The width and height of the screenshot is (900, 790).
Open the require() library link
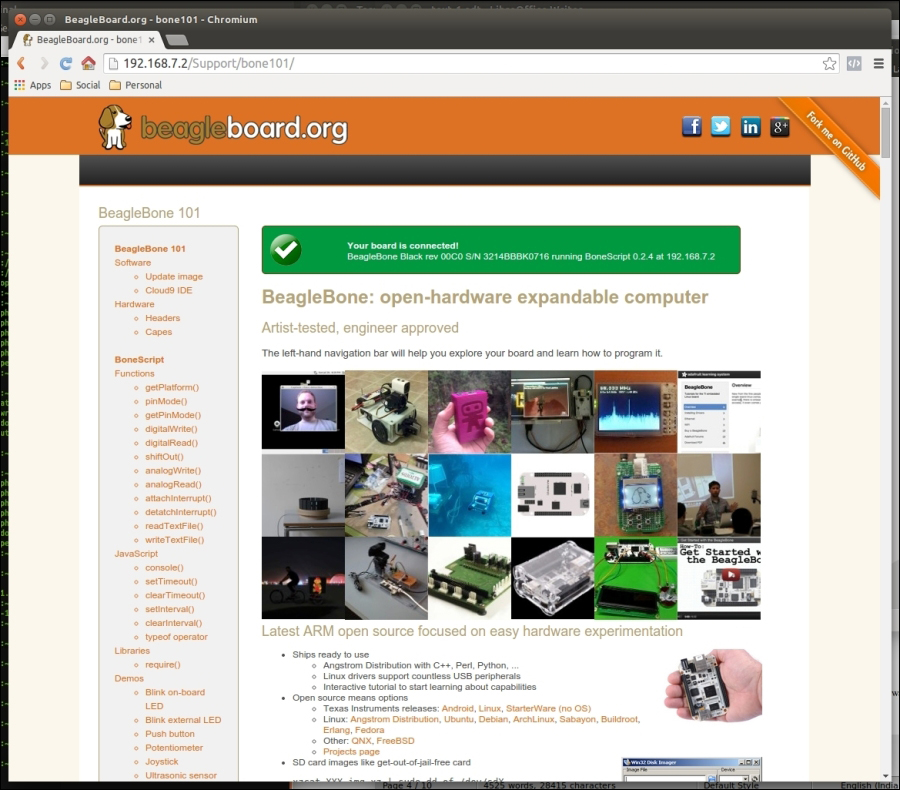coord(162,664)
